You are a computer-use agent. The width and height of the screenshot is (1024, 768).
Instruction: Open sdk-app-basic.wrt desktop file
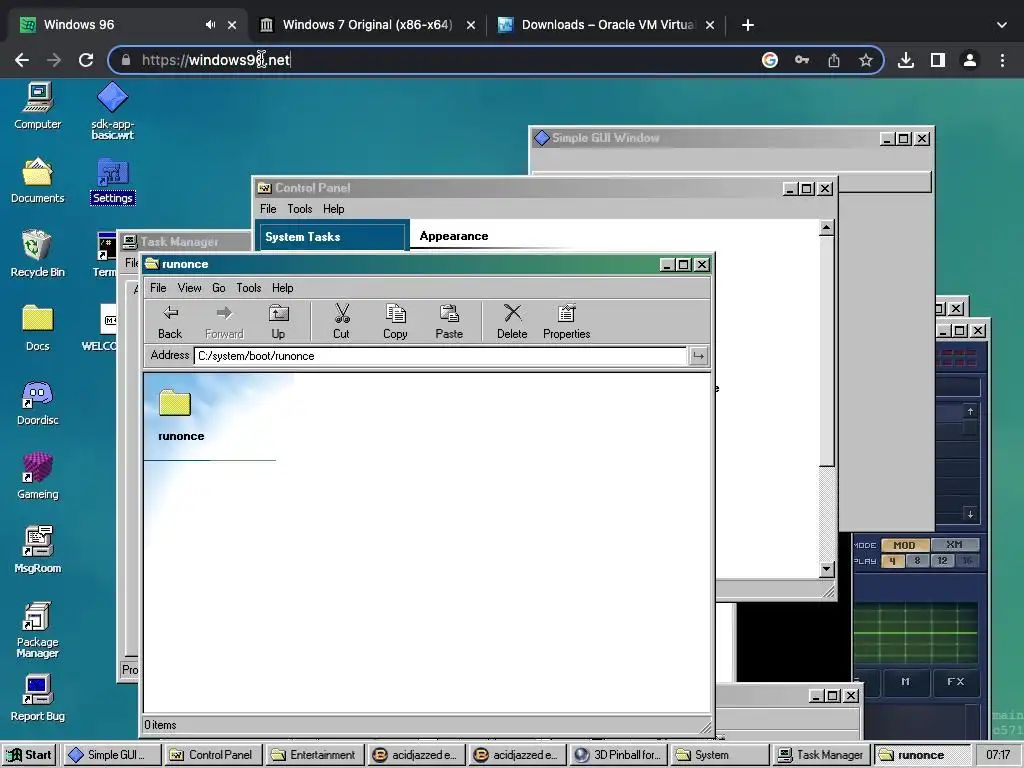click(112, 111)
